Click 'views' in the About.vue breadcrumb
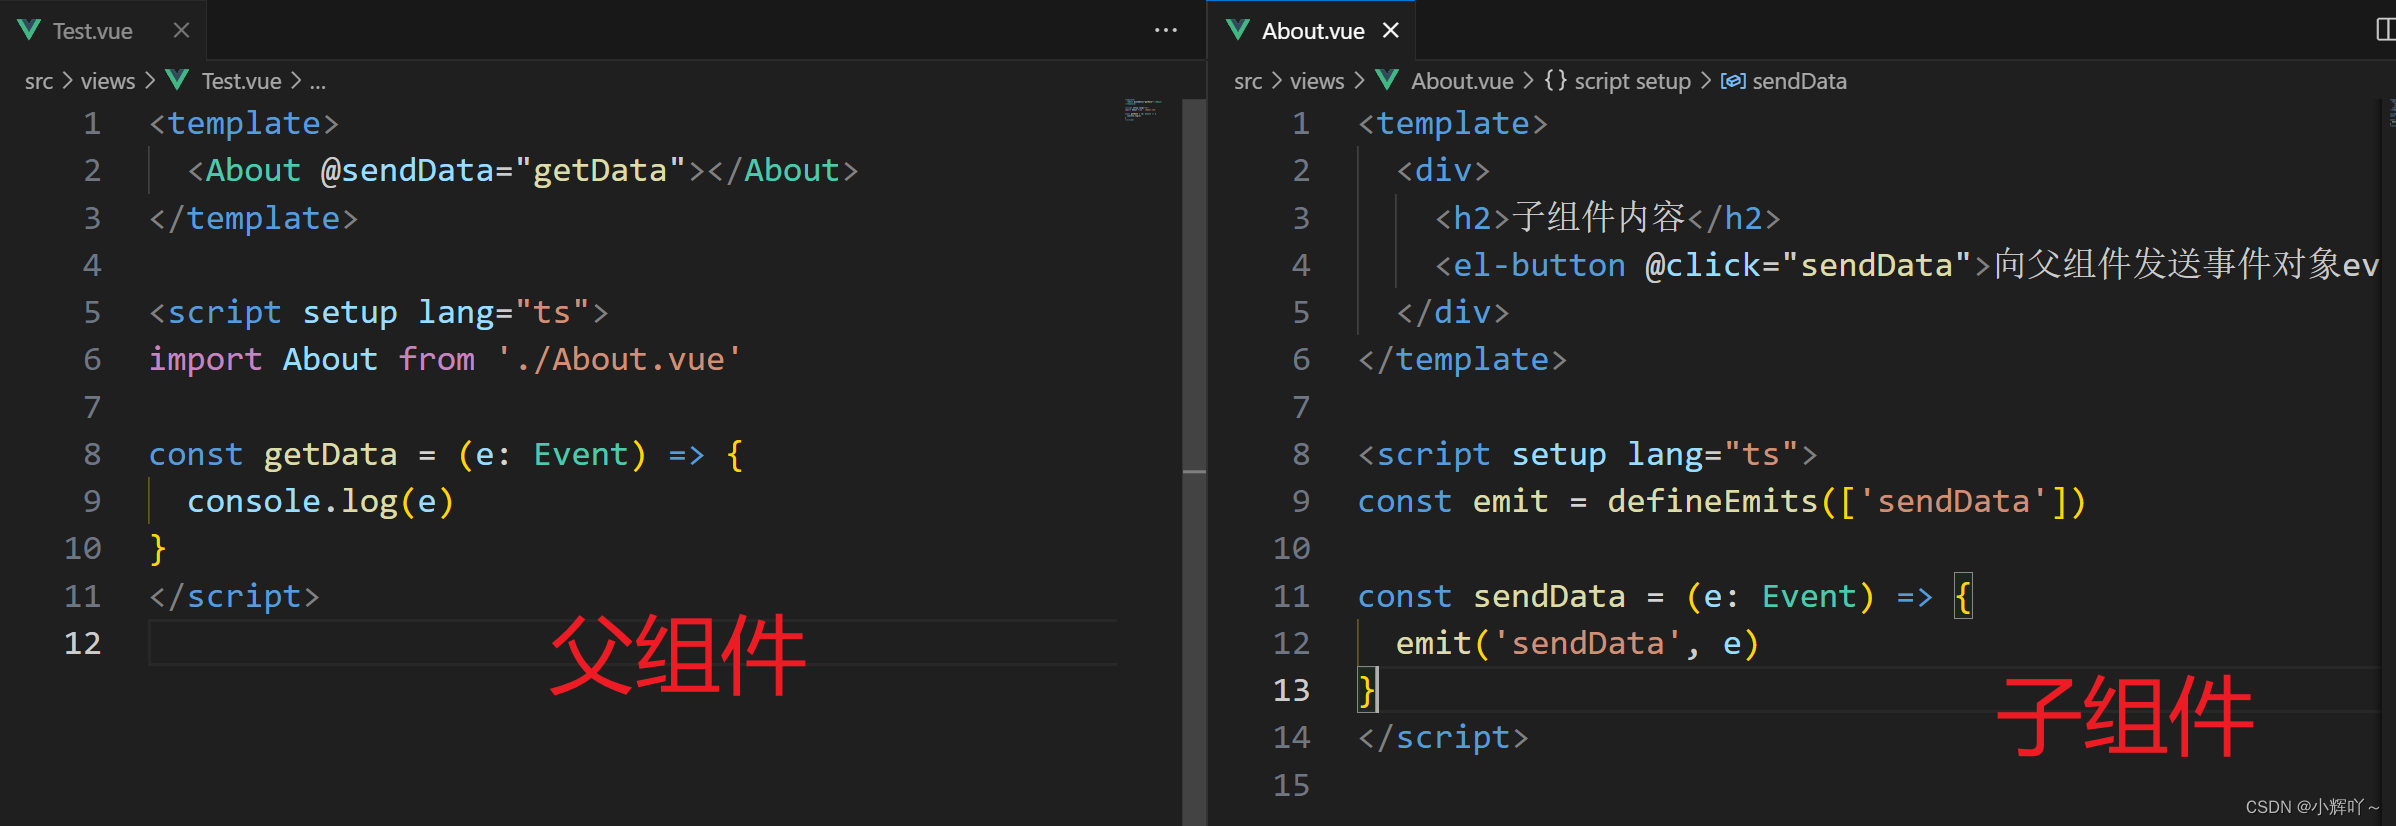Image resolution: width=2396 pixels, height=826 pixels. point(1316,81)
